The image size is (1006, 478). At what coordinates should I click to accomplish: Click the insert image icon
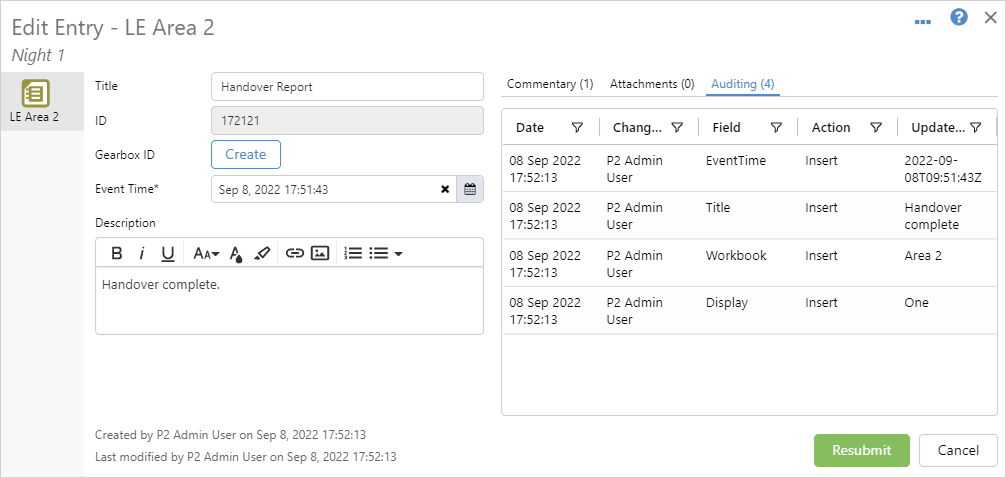320,254
